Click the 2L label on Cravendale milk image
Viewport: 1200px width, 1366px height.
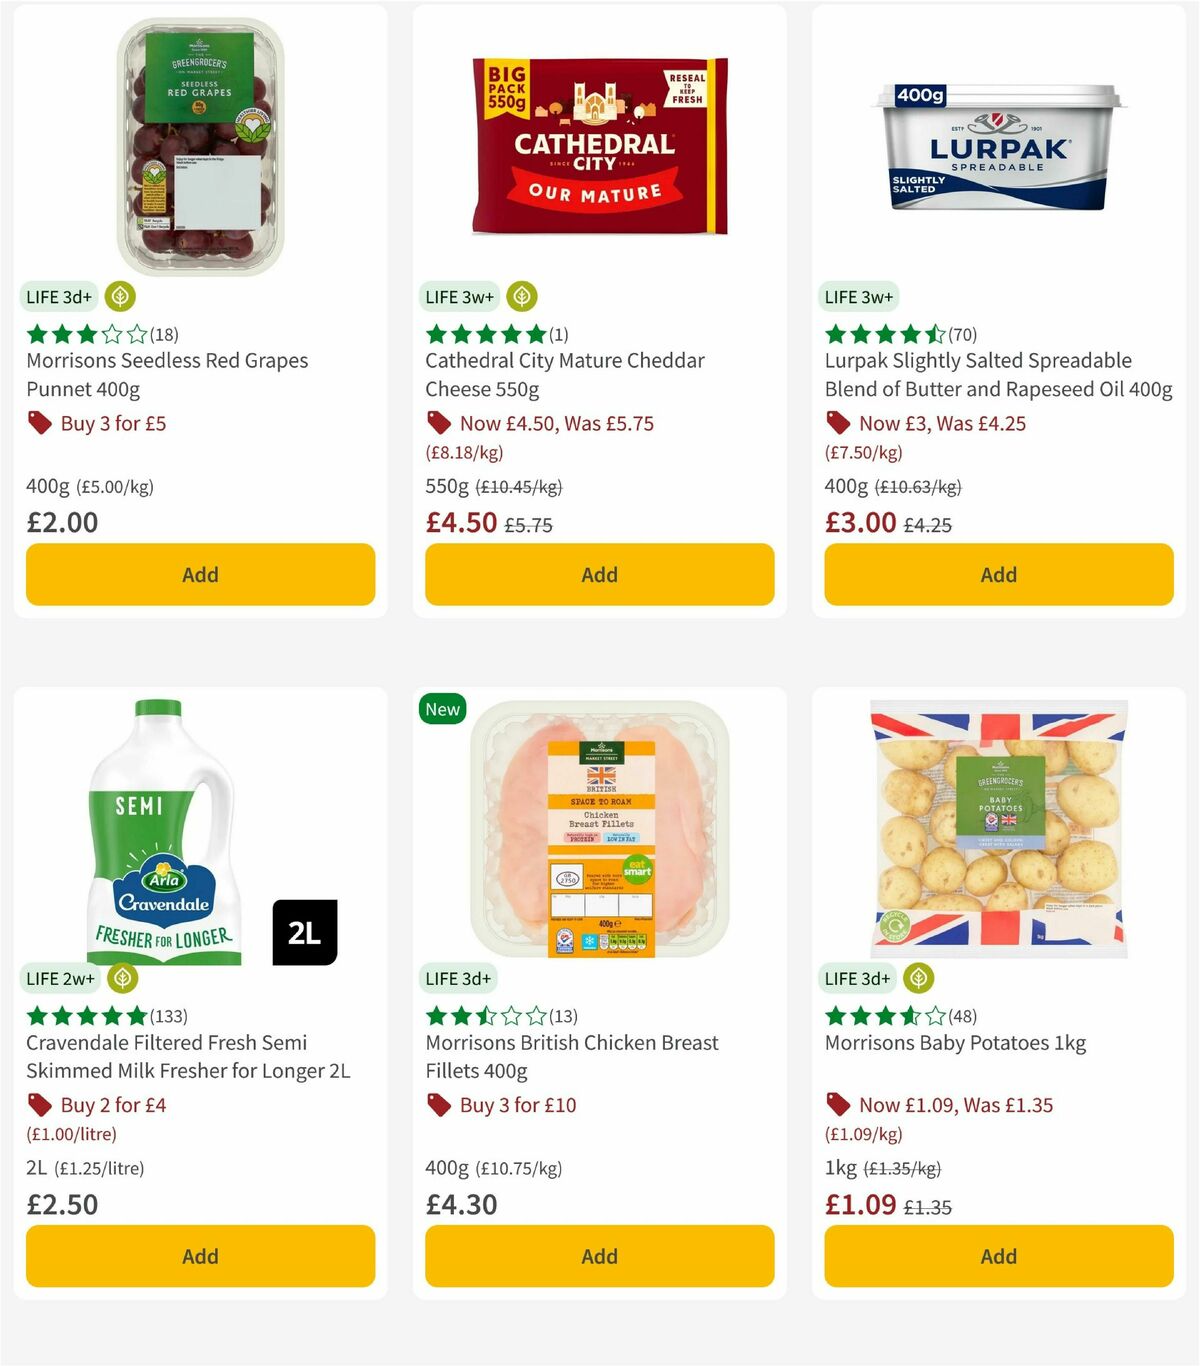click(307, 932)
